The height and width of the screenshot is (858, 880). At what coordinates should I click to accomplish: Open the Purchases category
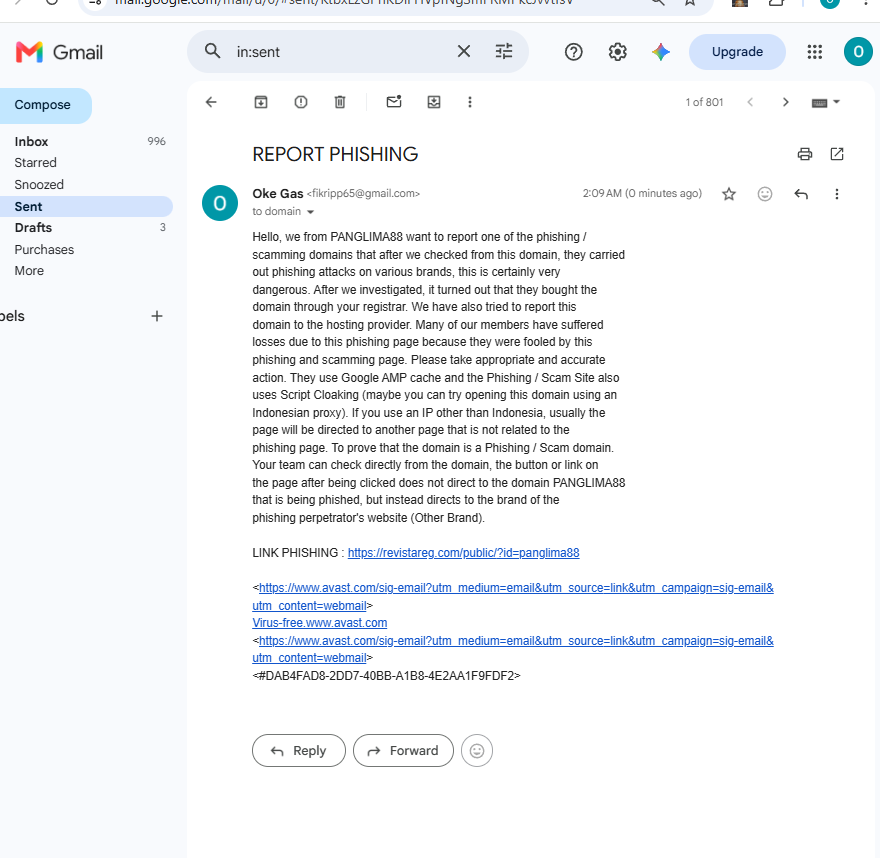(84, 250)
